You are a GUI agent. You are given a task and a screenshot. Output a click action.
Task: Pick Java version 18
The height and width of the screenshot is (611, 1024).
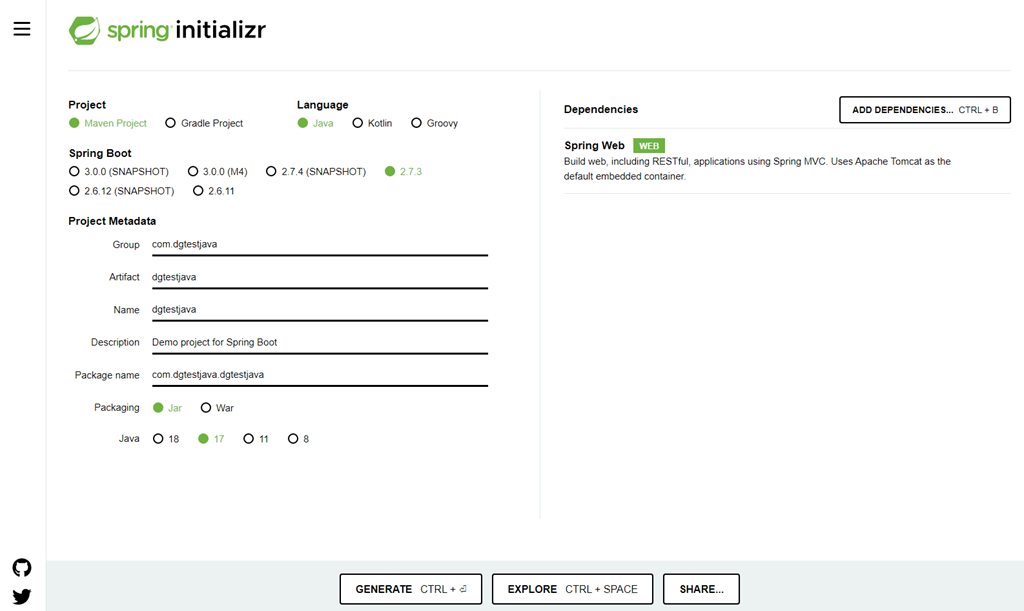(166, 439)
